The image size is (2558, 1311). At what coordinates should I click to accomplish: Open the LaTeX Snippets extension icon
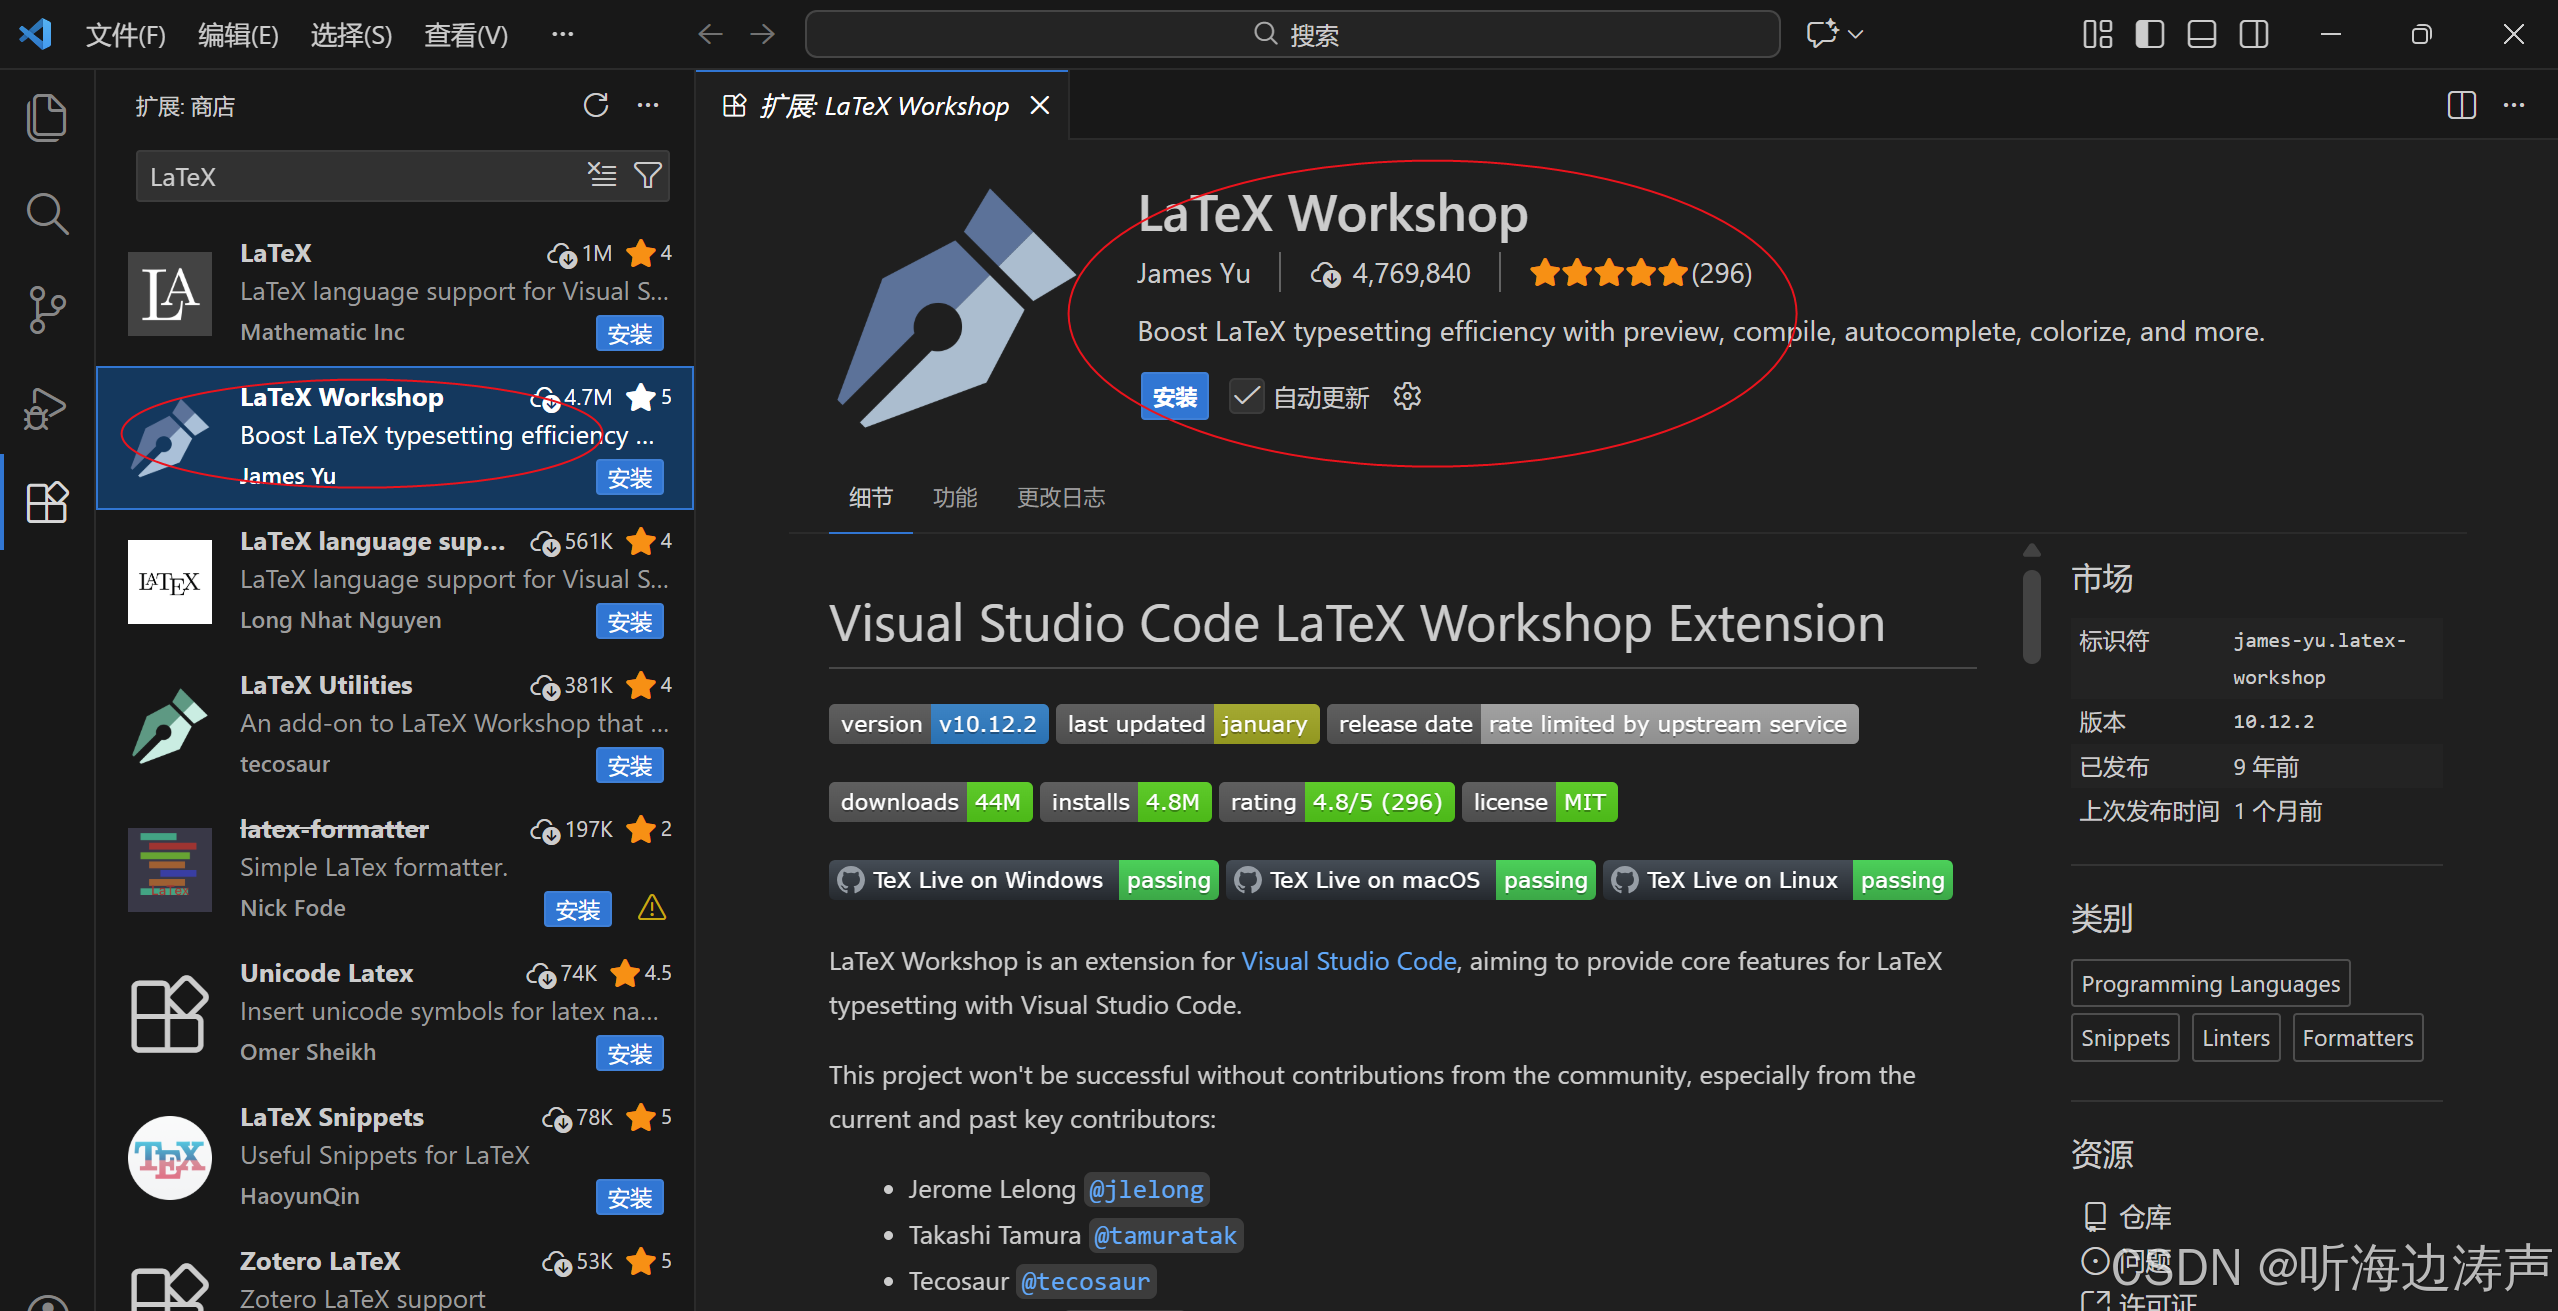click(x=170, y=1158)
